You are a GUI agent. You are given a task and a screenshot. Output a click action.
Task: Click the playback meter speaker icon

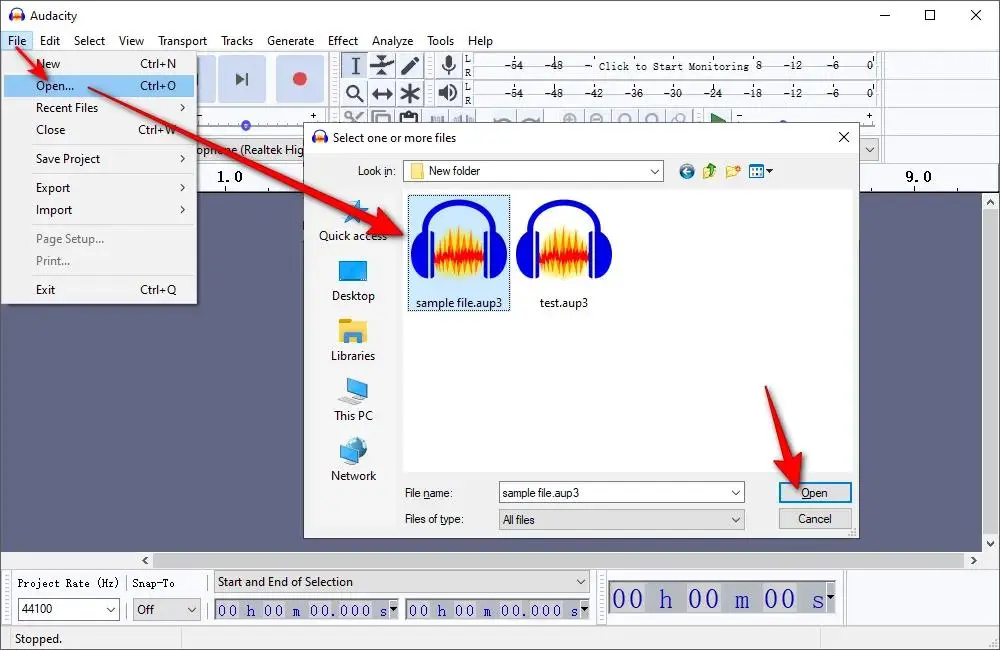[448, 93]
